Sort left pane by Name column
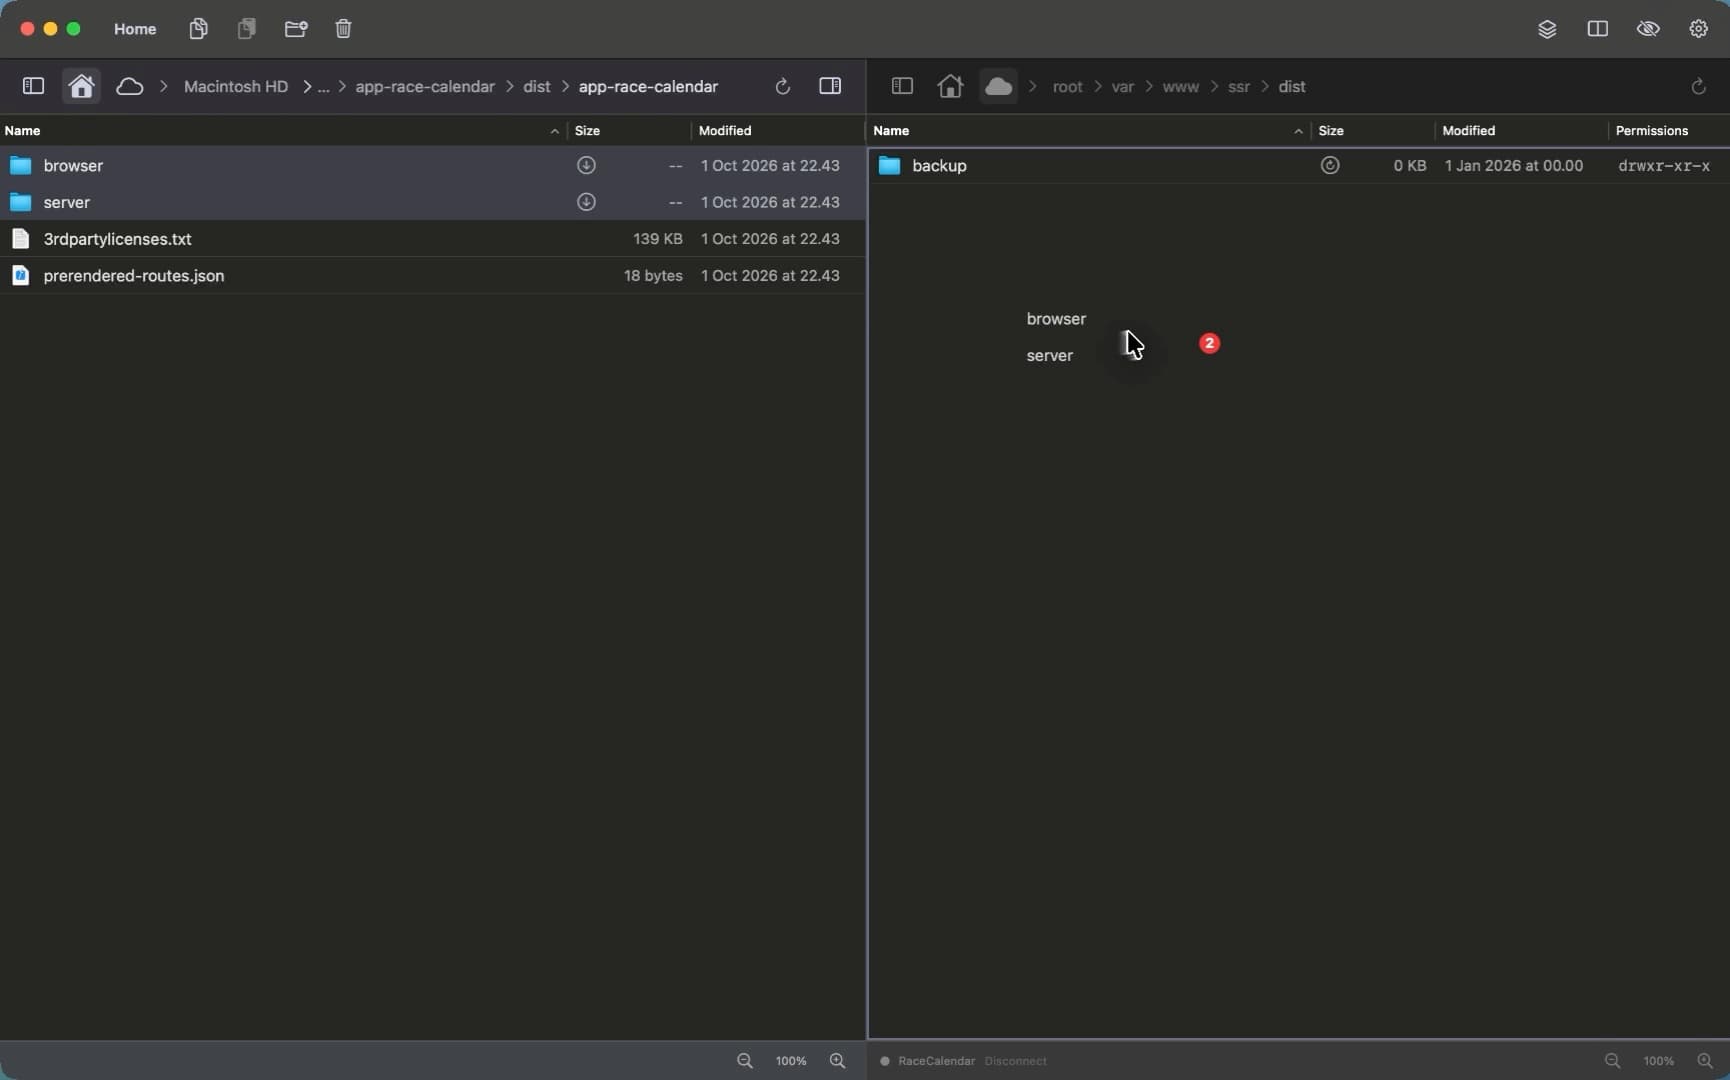This screenshot has height=1080, width=1730. click(x=283, y=131)
